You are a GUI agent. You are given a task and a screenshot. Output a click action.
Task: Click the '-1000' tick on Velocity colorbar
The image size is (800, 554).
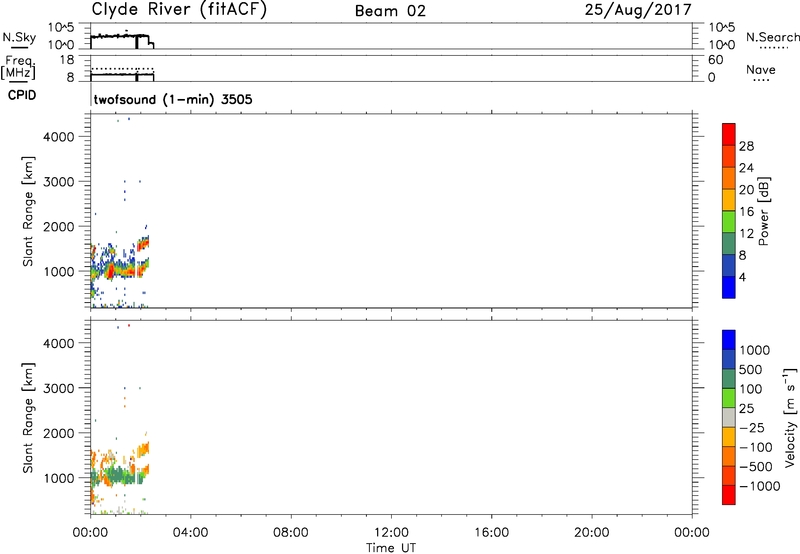click(759, 486)
